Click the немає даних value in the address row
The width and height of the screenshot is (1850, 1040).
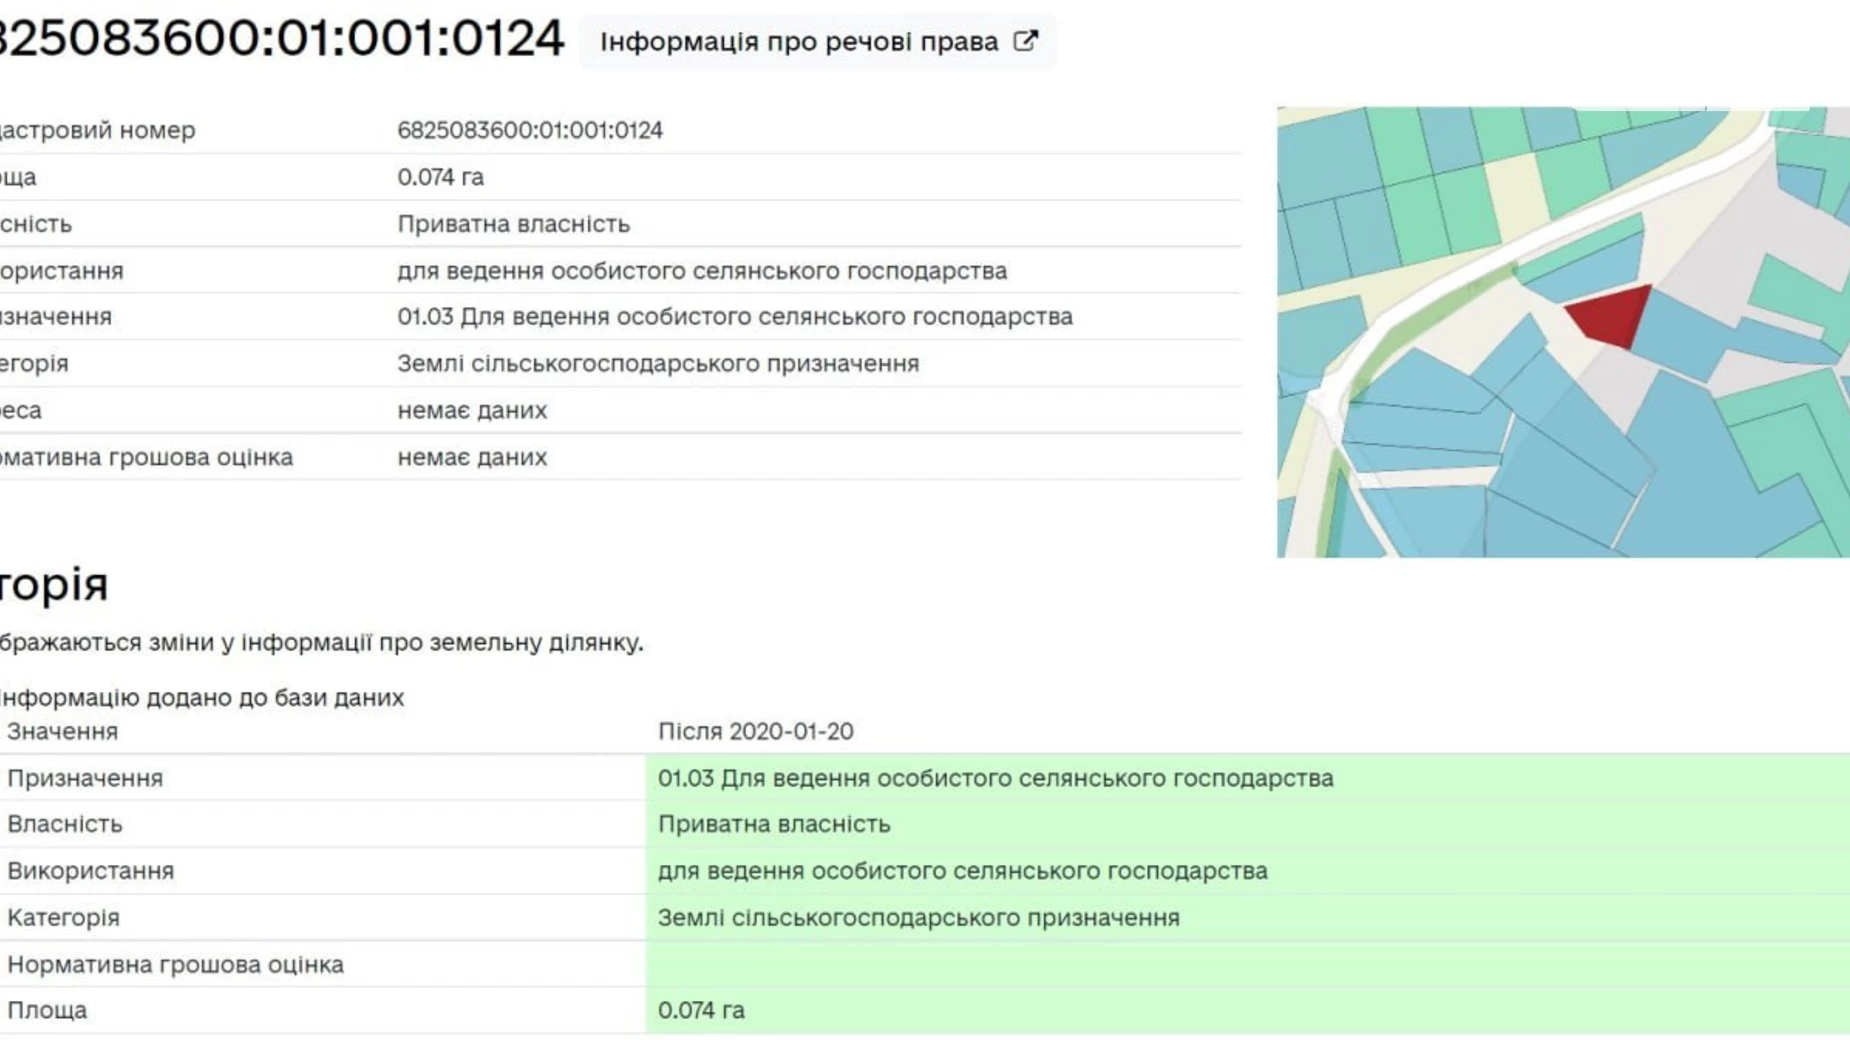(x=472, y=410)
